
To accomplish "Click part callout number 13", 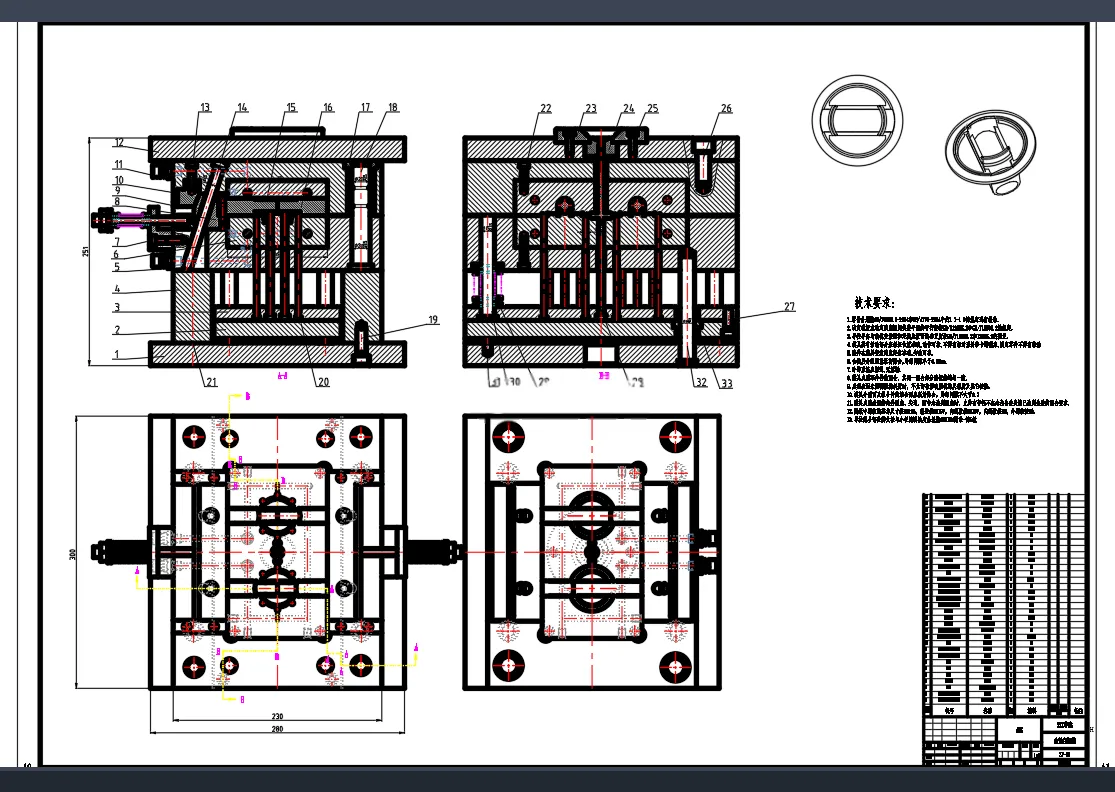I will (x=205, y=107).
